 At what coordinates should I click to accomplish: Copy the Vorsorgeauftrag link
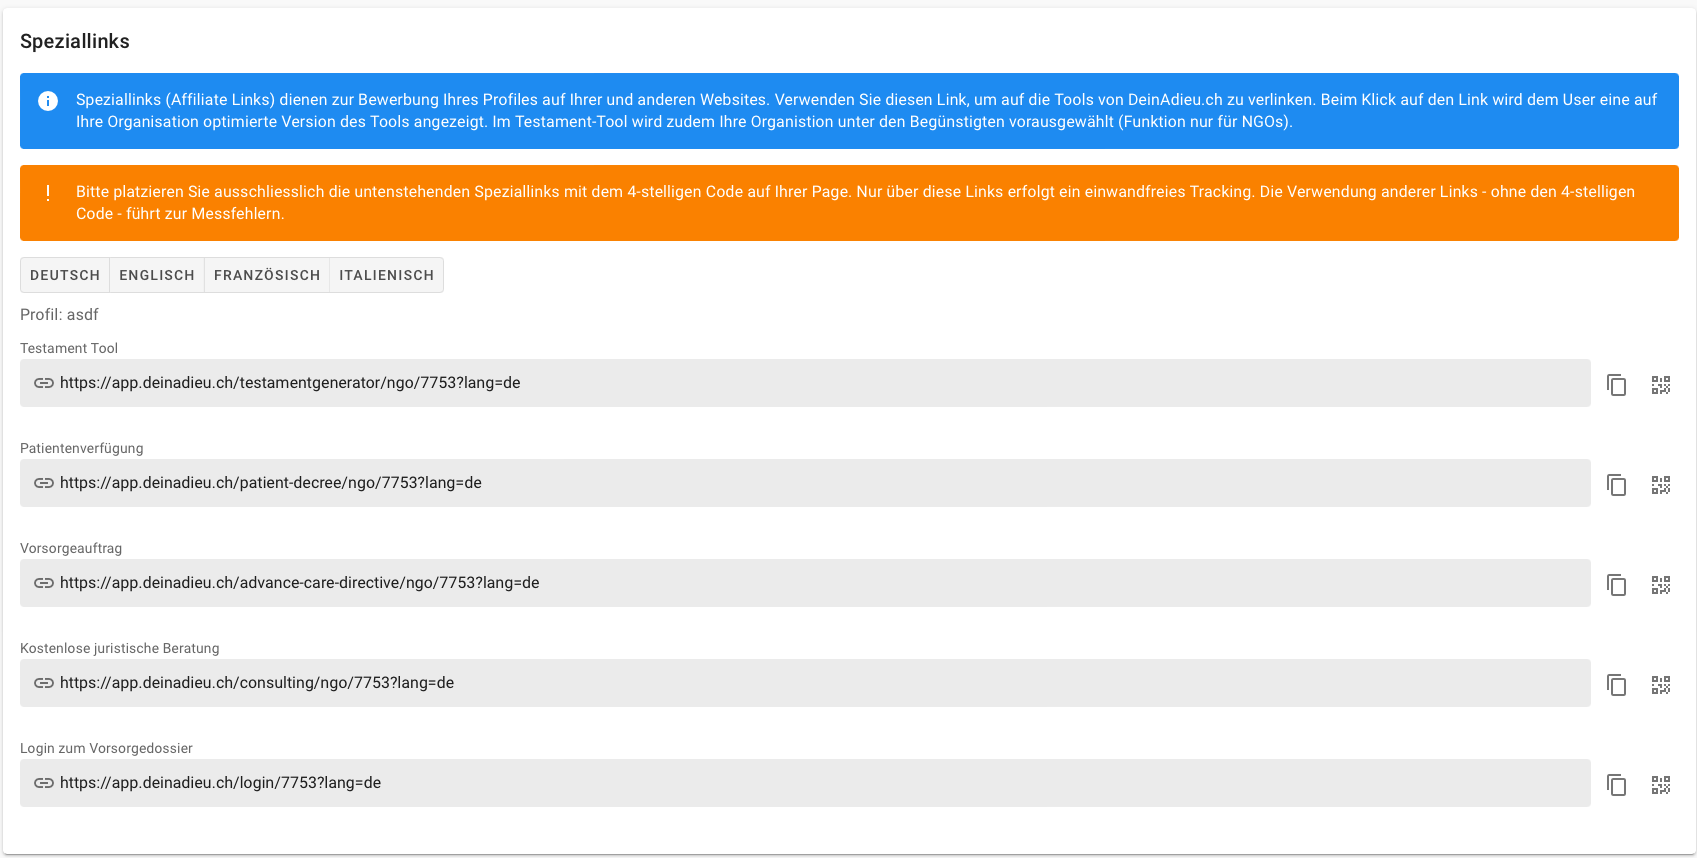point(1616,585)
